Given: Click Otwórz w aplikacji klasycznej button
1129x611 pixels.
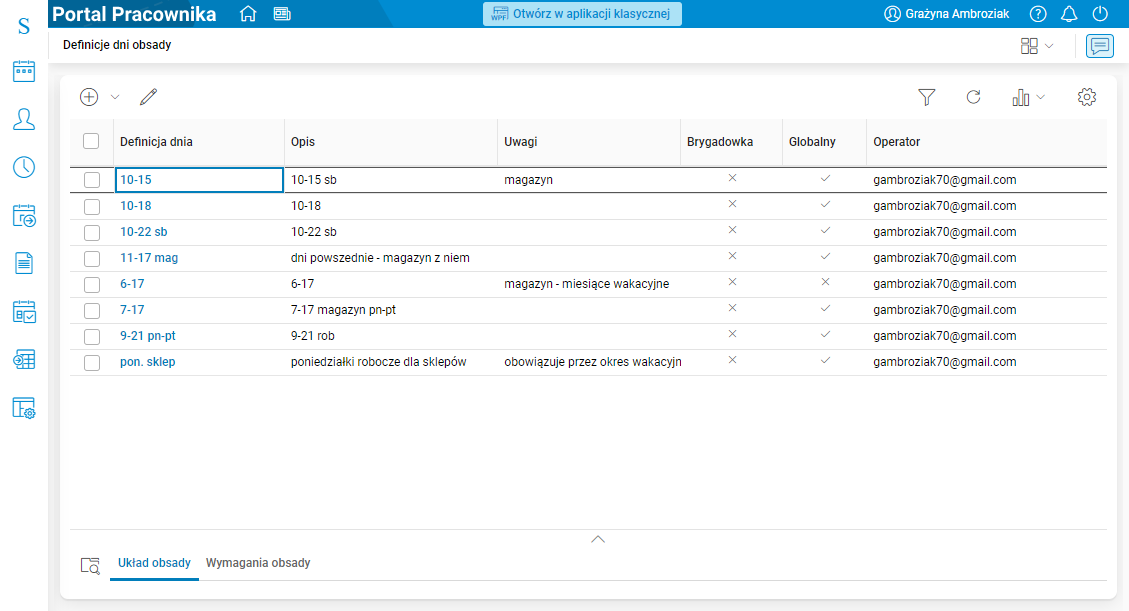Looking at the screenshot, I should point(582,14).
